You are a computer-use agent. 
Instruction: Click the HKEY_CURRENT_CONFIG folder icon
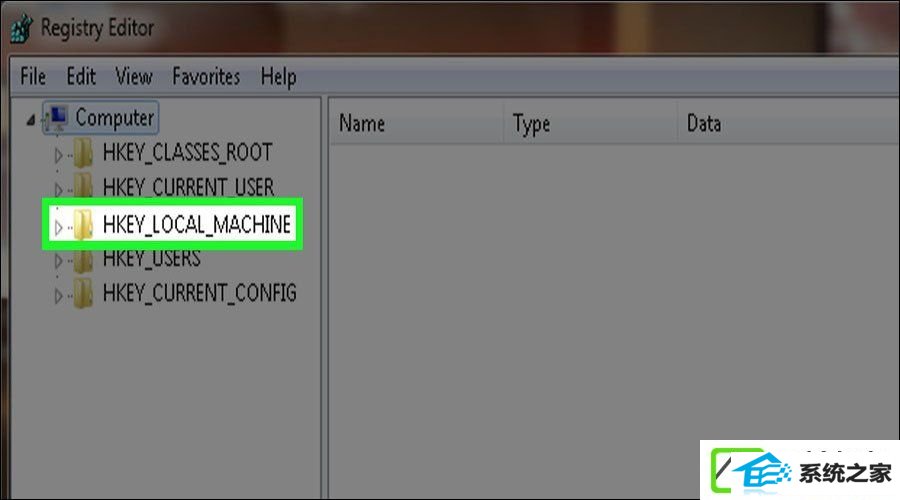click(83, 293)
